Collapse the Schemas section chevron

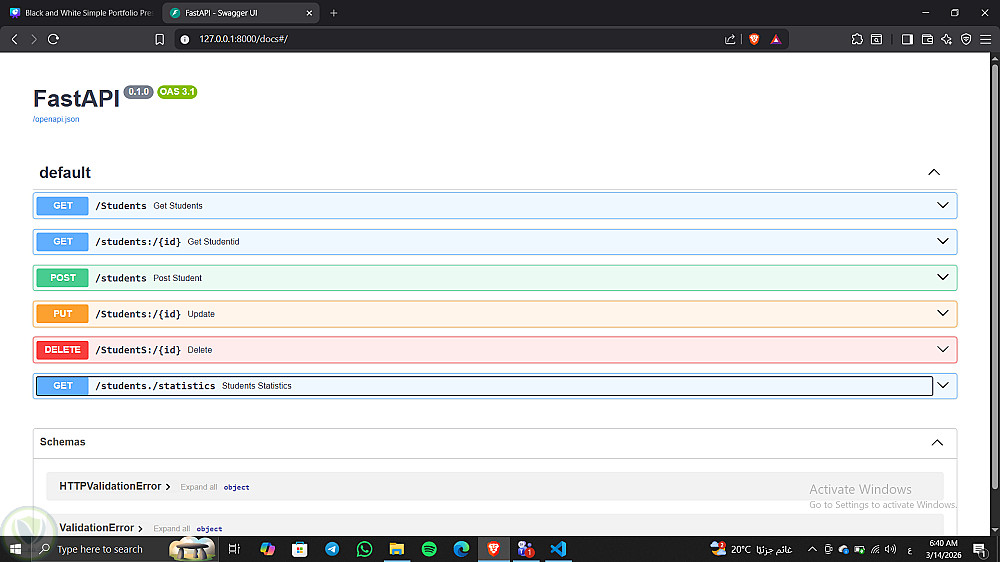point(937,443)
